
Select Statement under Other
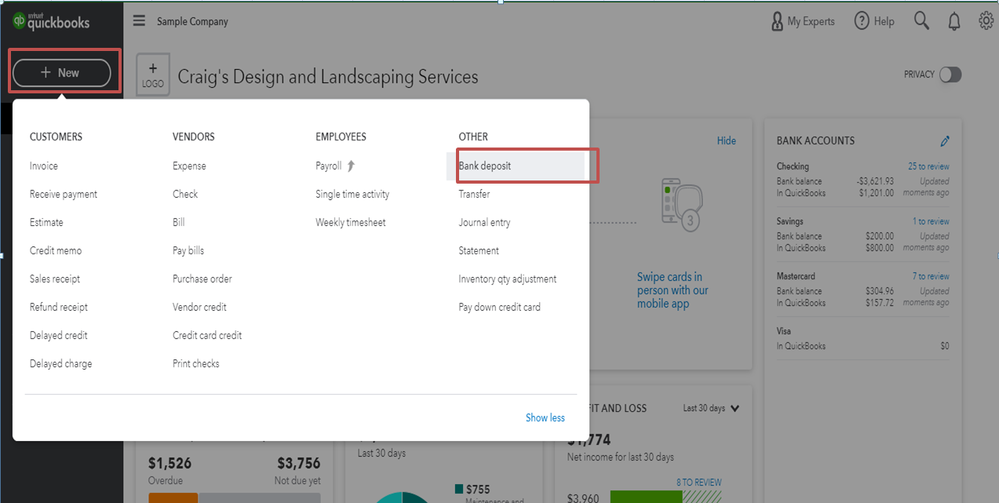tap(478, 251)
